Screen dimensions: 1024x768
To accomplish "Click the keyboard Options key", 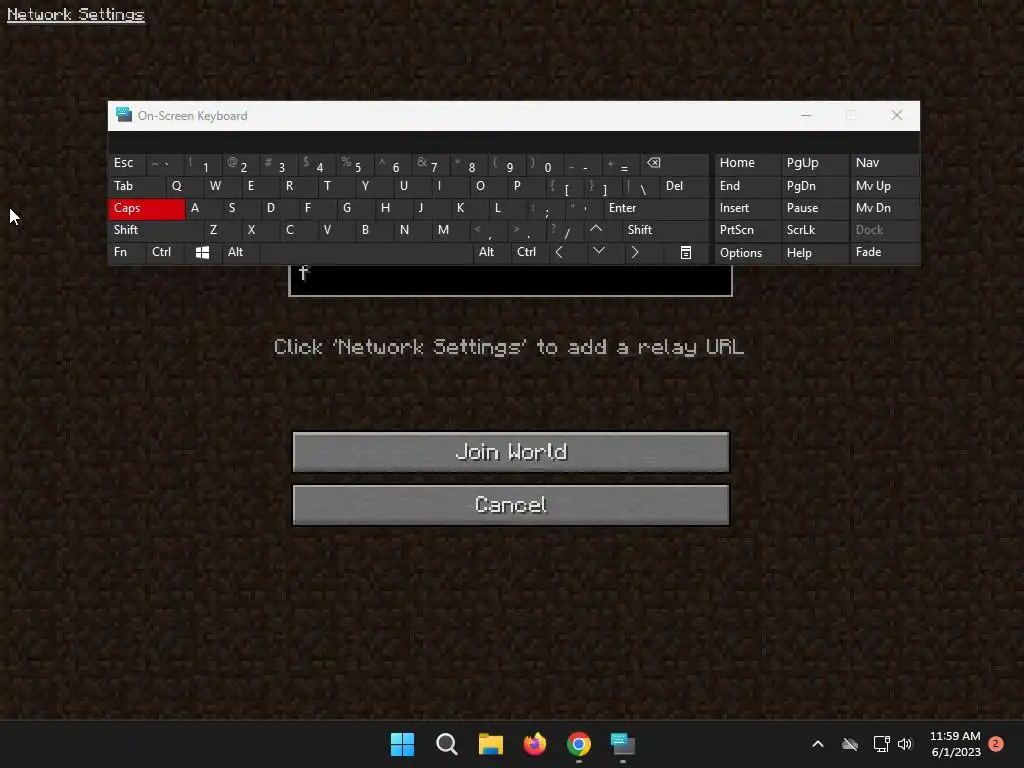I will click(x=747, y=253).
